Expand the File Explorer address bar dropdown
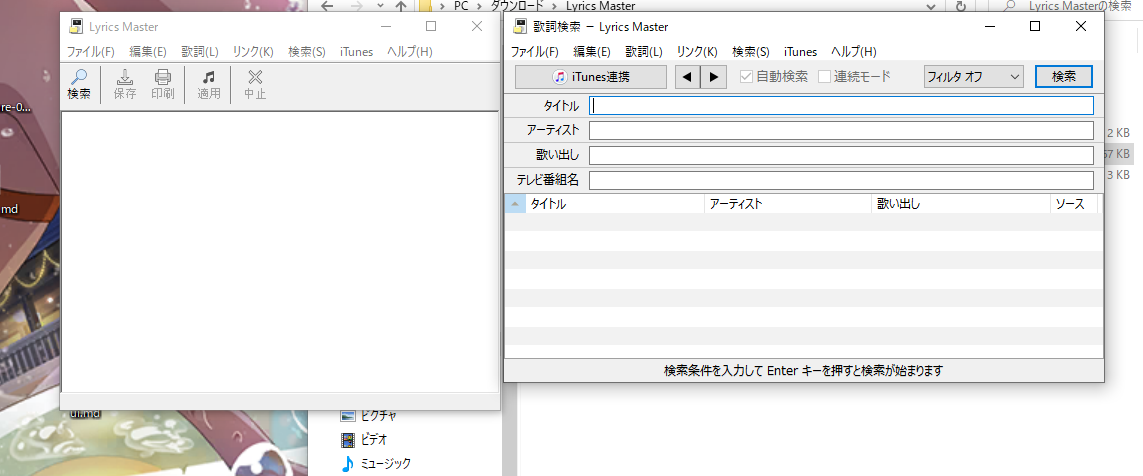1143x476 pixels. 931,6
